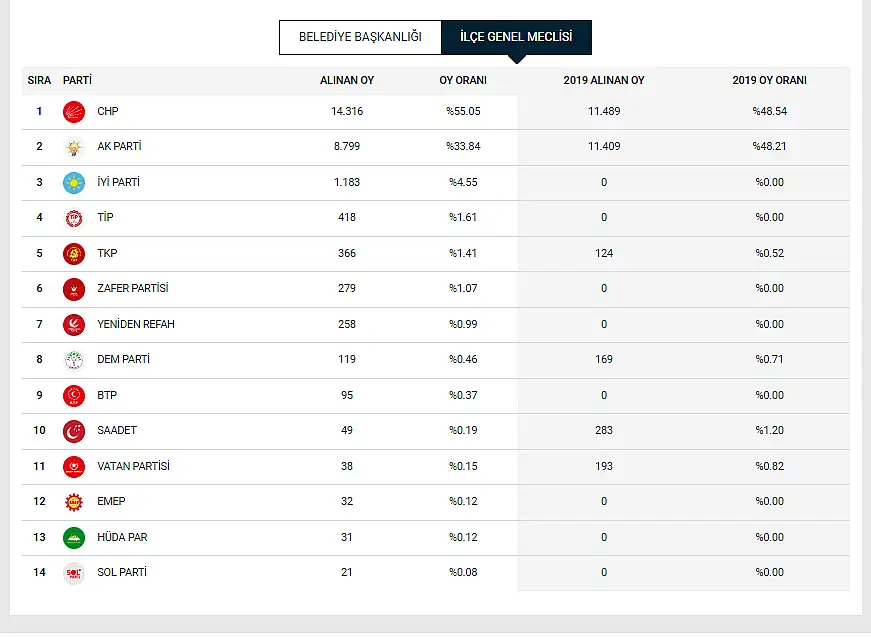The height and width of the screenshot is (638, 871).
Task: Click İYİ PARTİ vote count 1.183
Action: (347, 182)
